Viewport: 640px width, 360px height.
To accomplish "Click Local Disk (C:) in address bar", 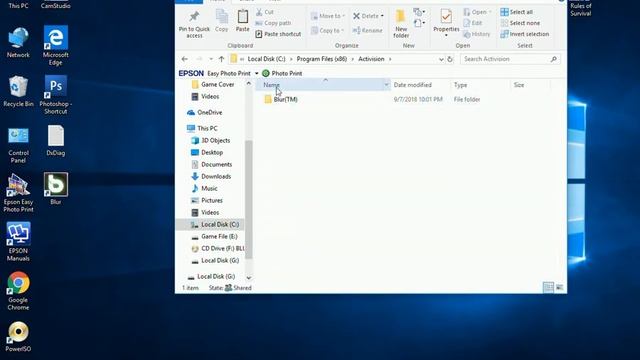I will pos(267,59).
